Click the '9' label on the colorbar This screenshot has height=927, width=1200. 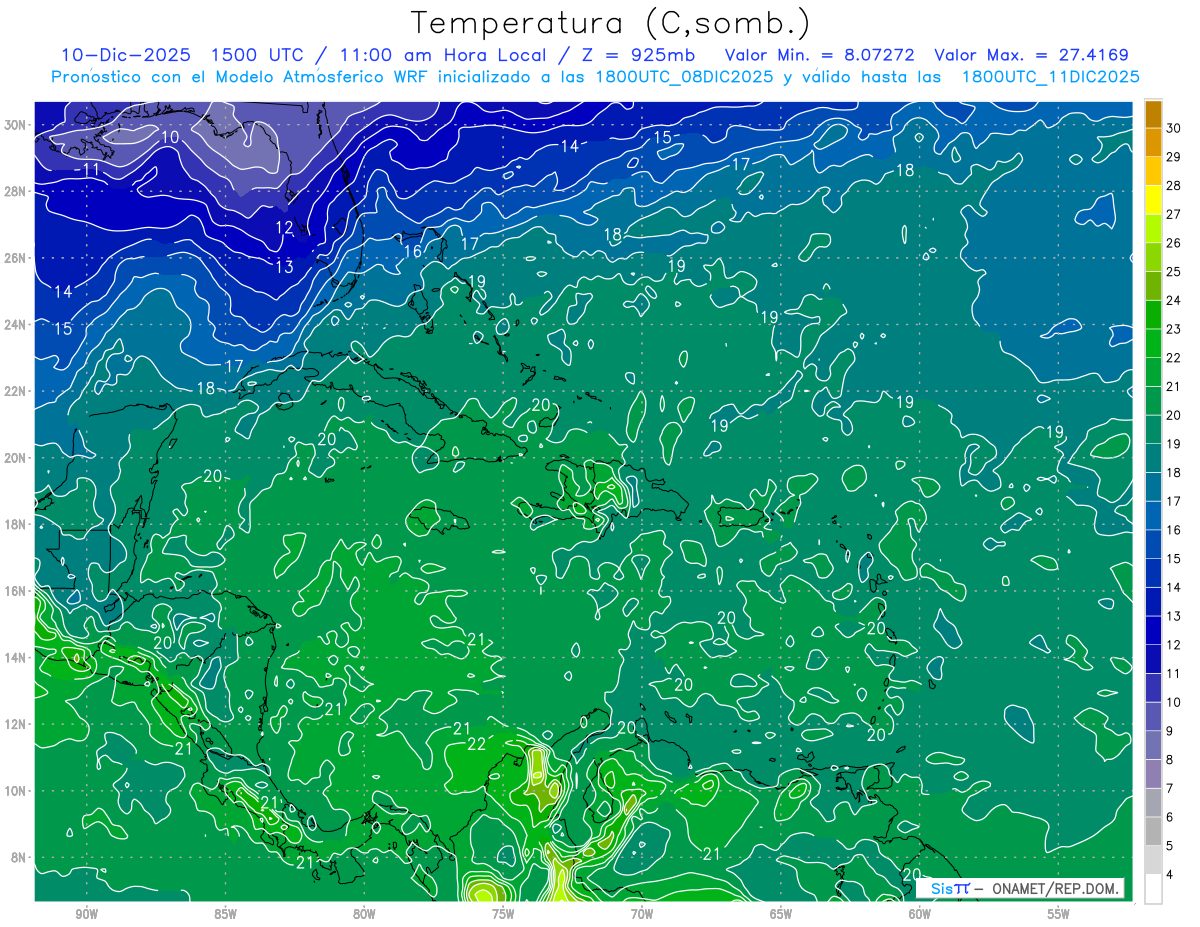pyautogui.click(x=1171, y=732)
